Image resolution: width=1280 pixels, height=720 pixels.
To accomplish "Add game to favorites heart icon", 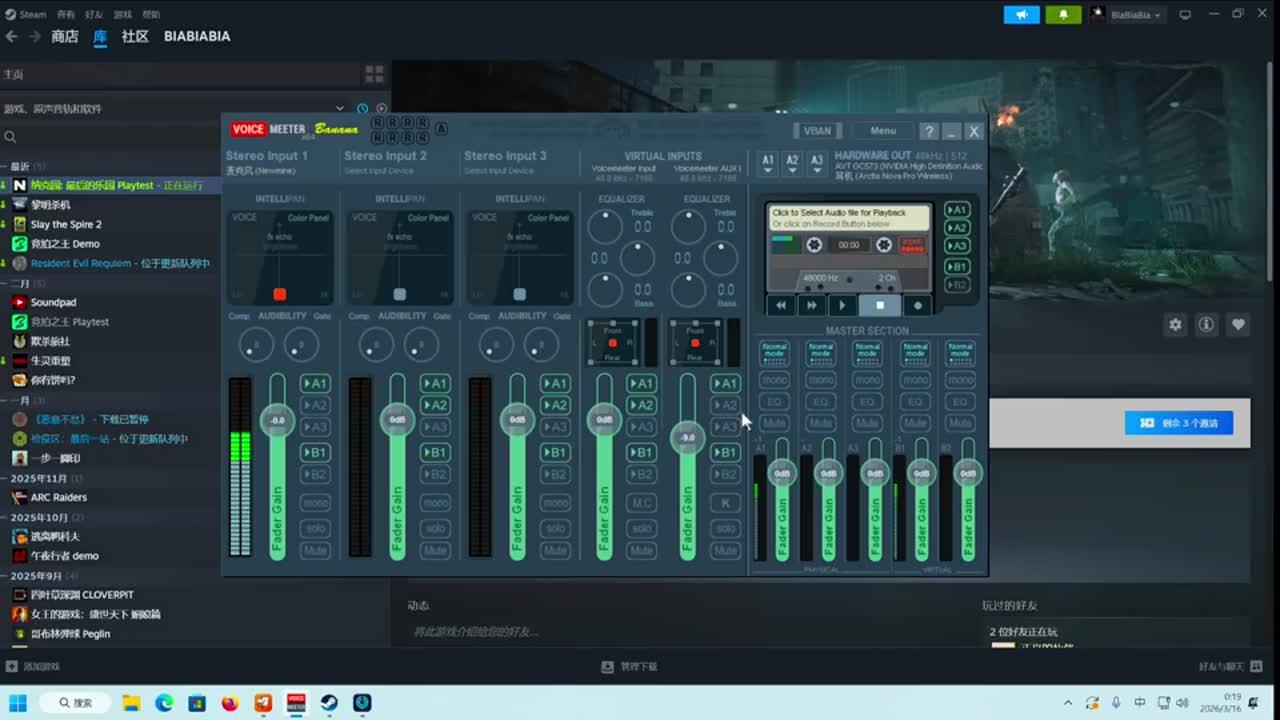I will [1238, 325].
